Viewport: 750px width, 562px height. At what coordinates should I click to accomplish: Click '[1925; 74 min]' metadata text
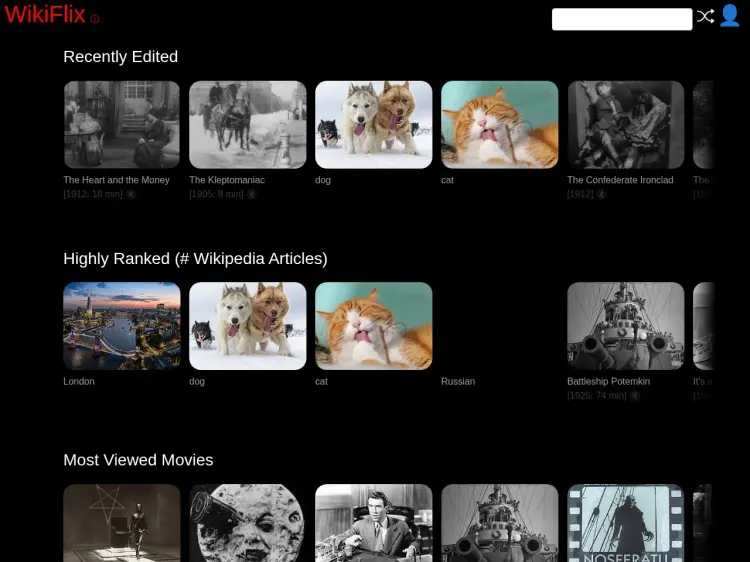[x=596, y=396]
